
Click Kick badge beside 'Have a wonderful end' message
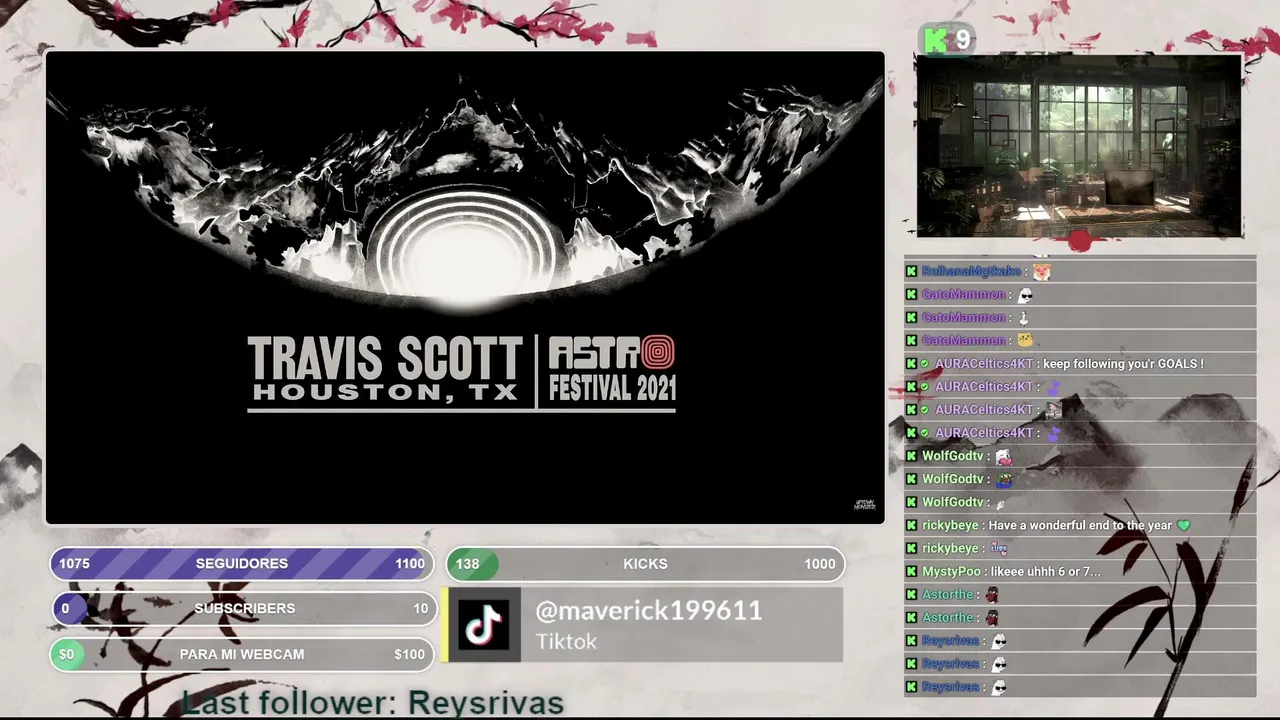point(911,525)
